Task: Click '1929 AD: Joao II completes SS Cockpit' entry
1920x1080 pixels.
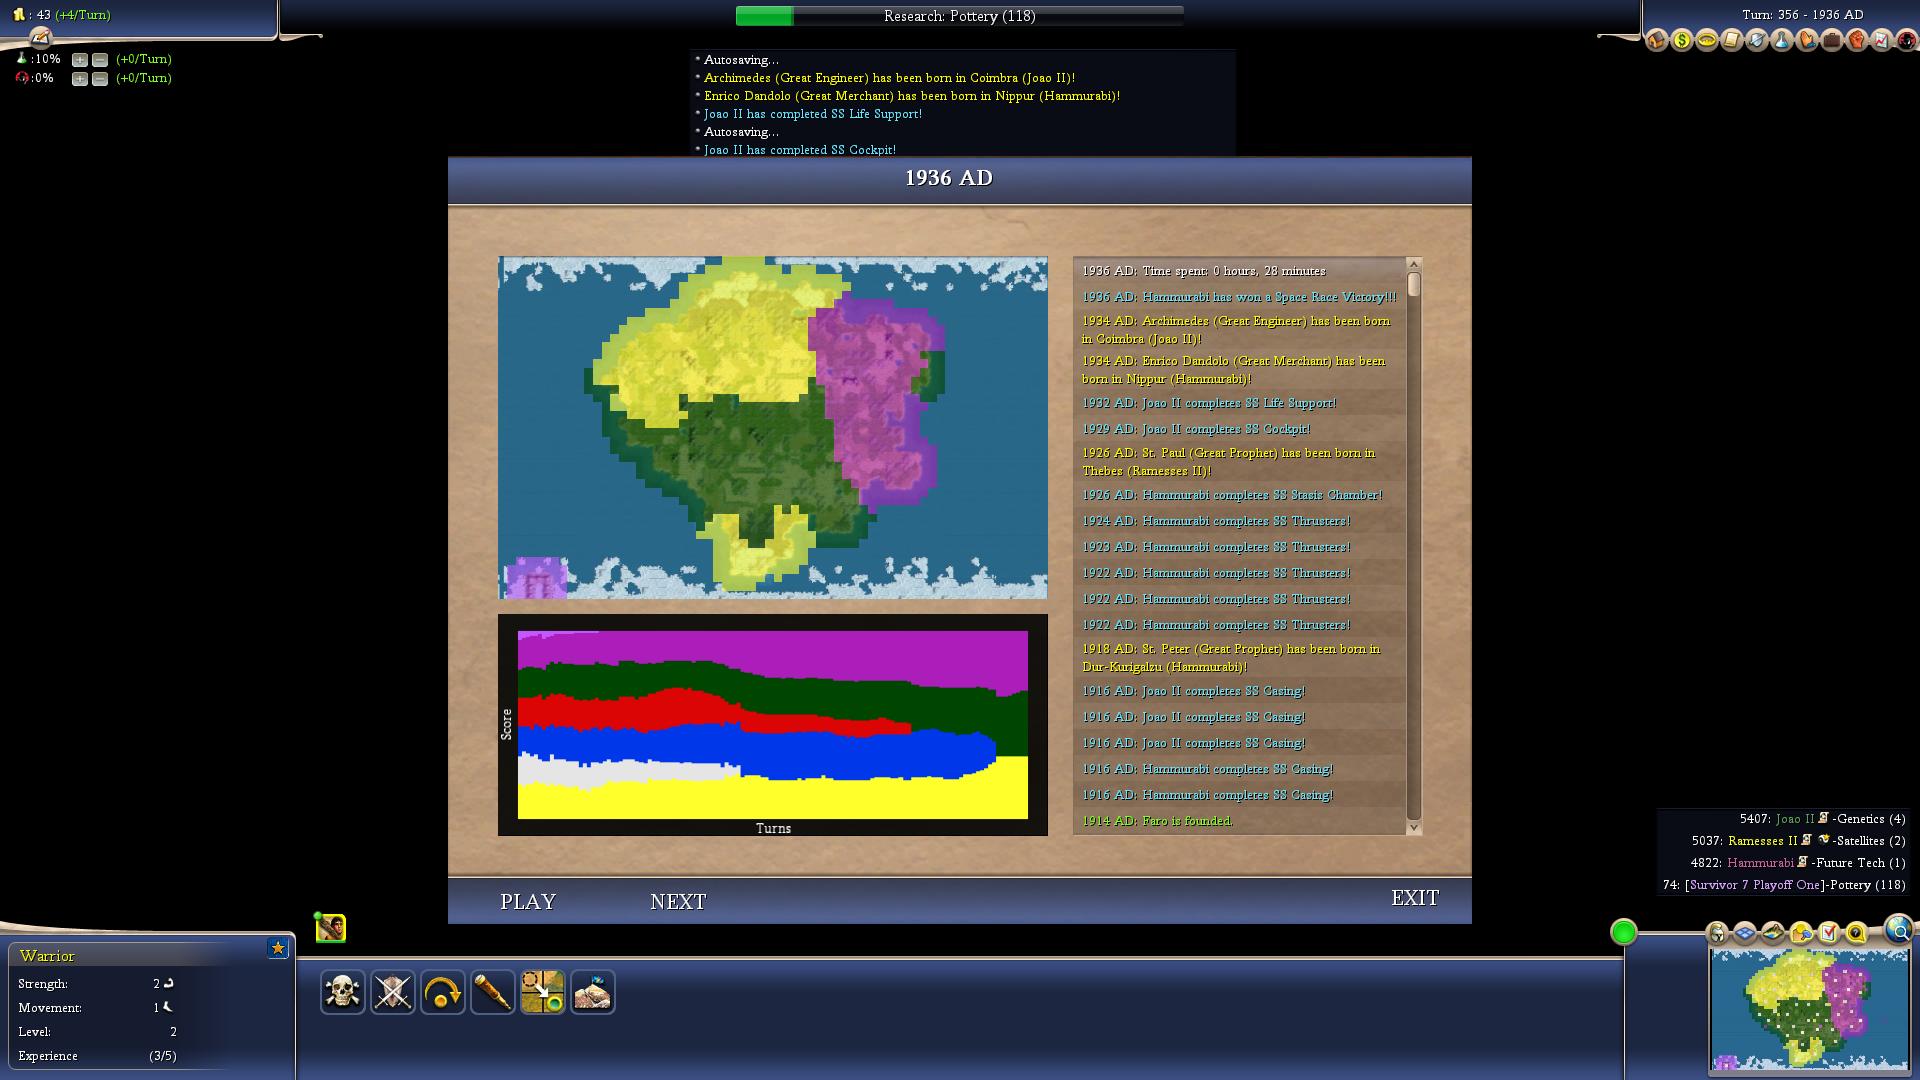Action: click(1196, 429)
